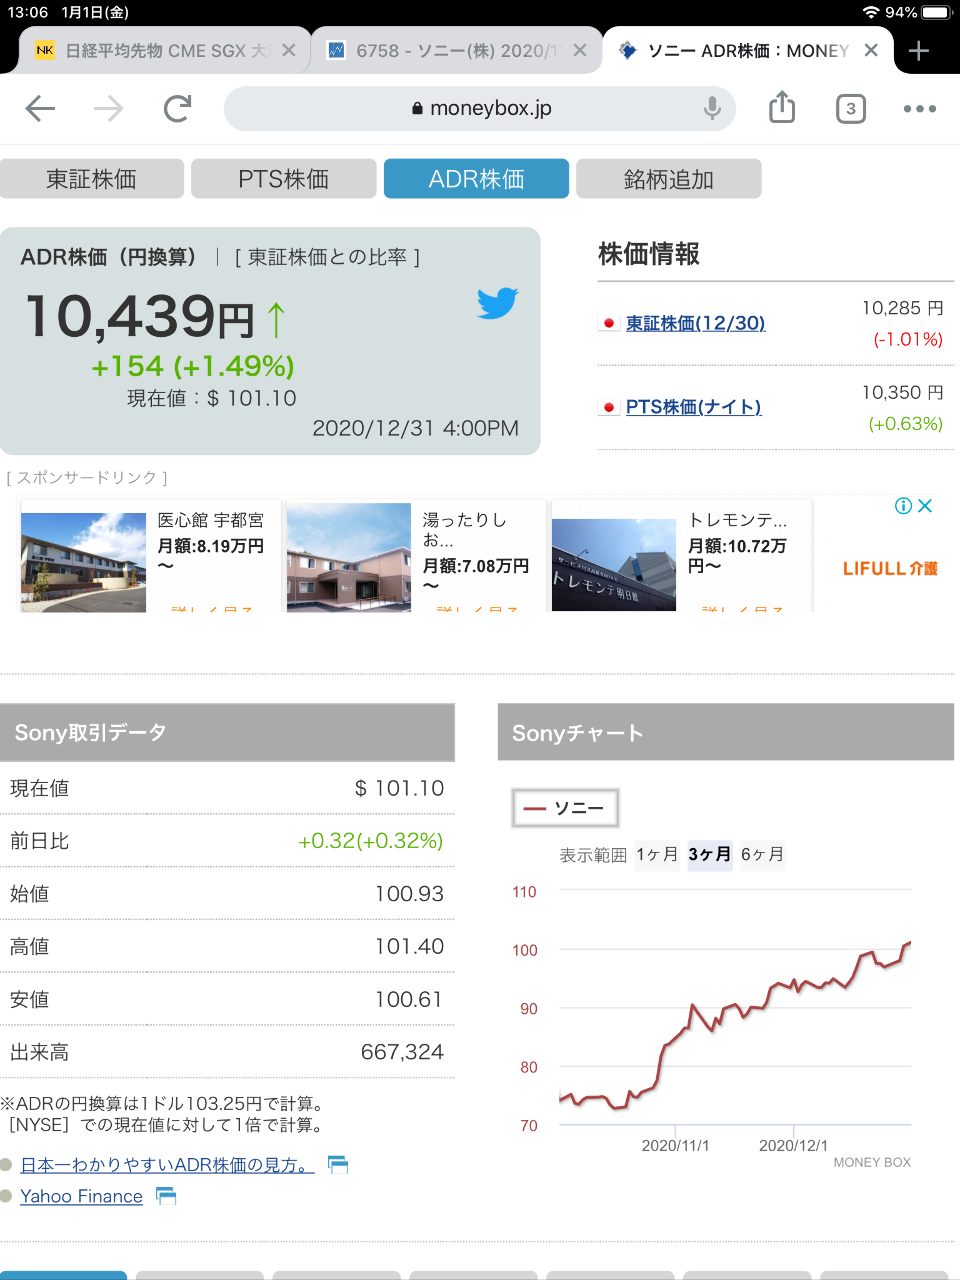Click the 前日比 +0.32(+0.32%) value

(370, 841)
